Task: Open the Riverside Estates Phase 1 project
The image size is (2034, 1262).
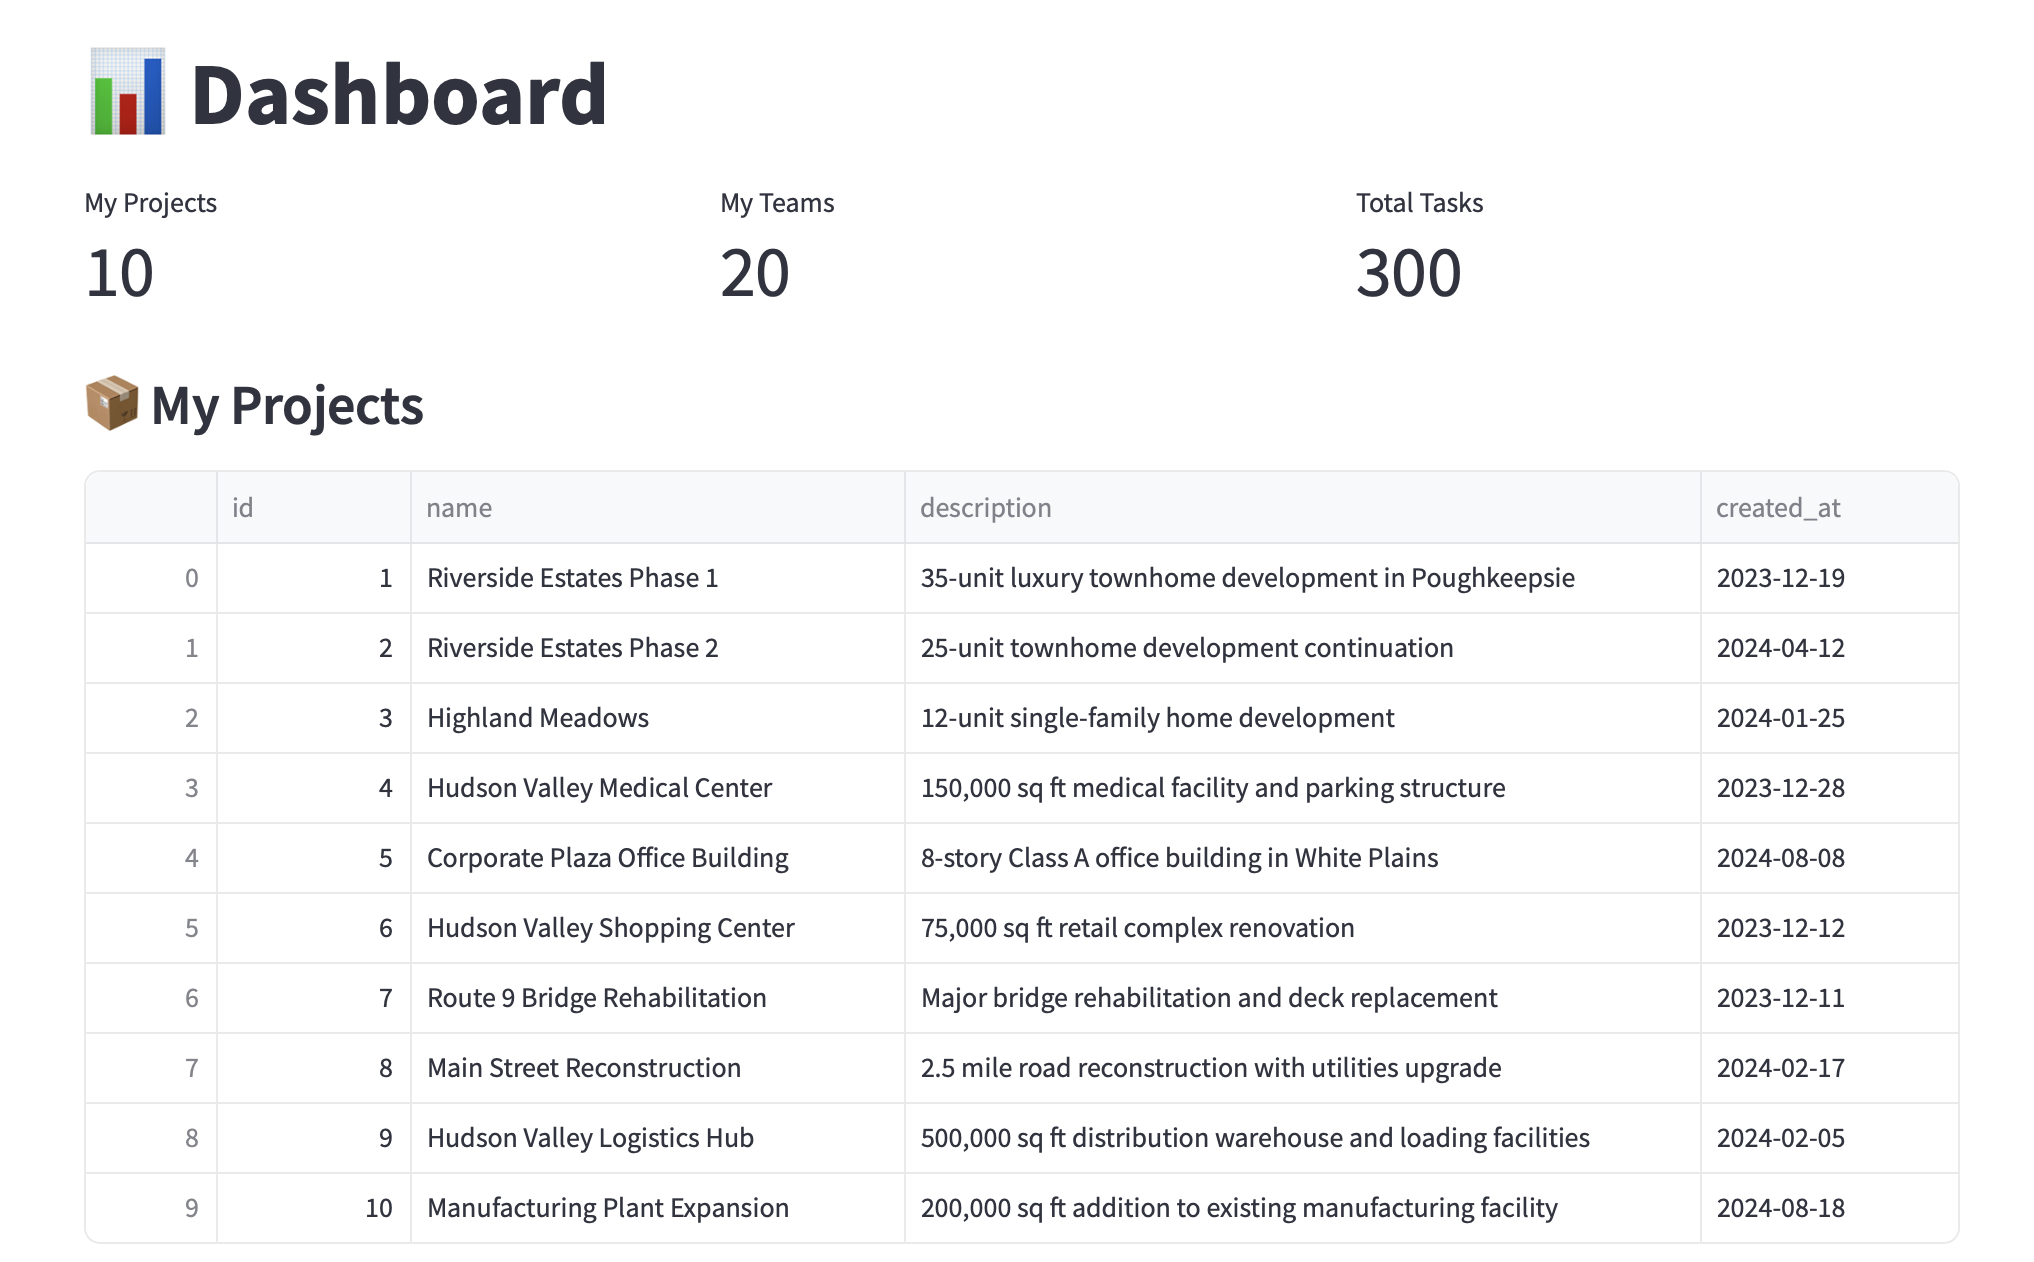Action: [572, 578]
